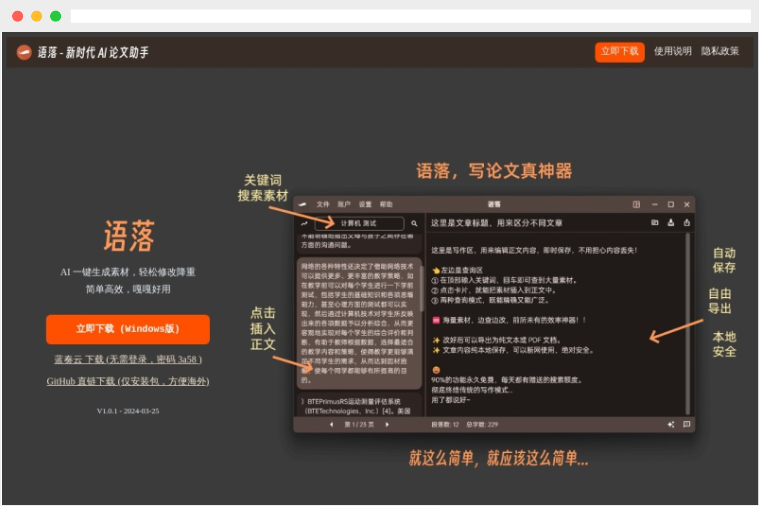
Task: Open the 文件 menu in app window
Action: 323,204
